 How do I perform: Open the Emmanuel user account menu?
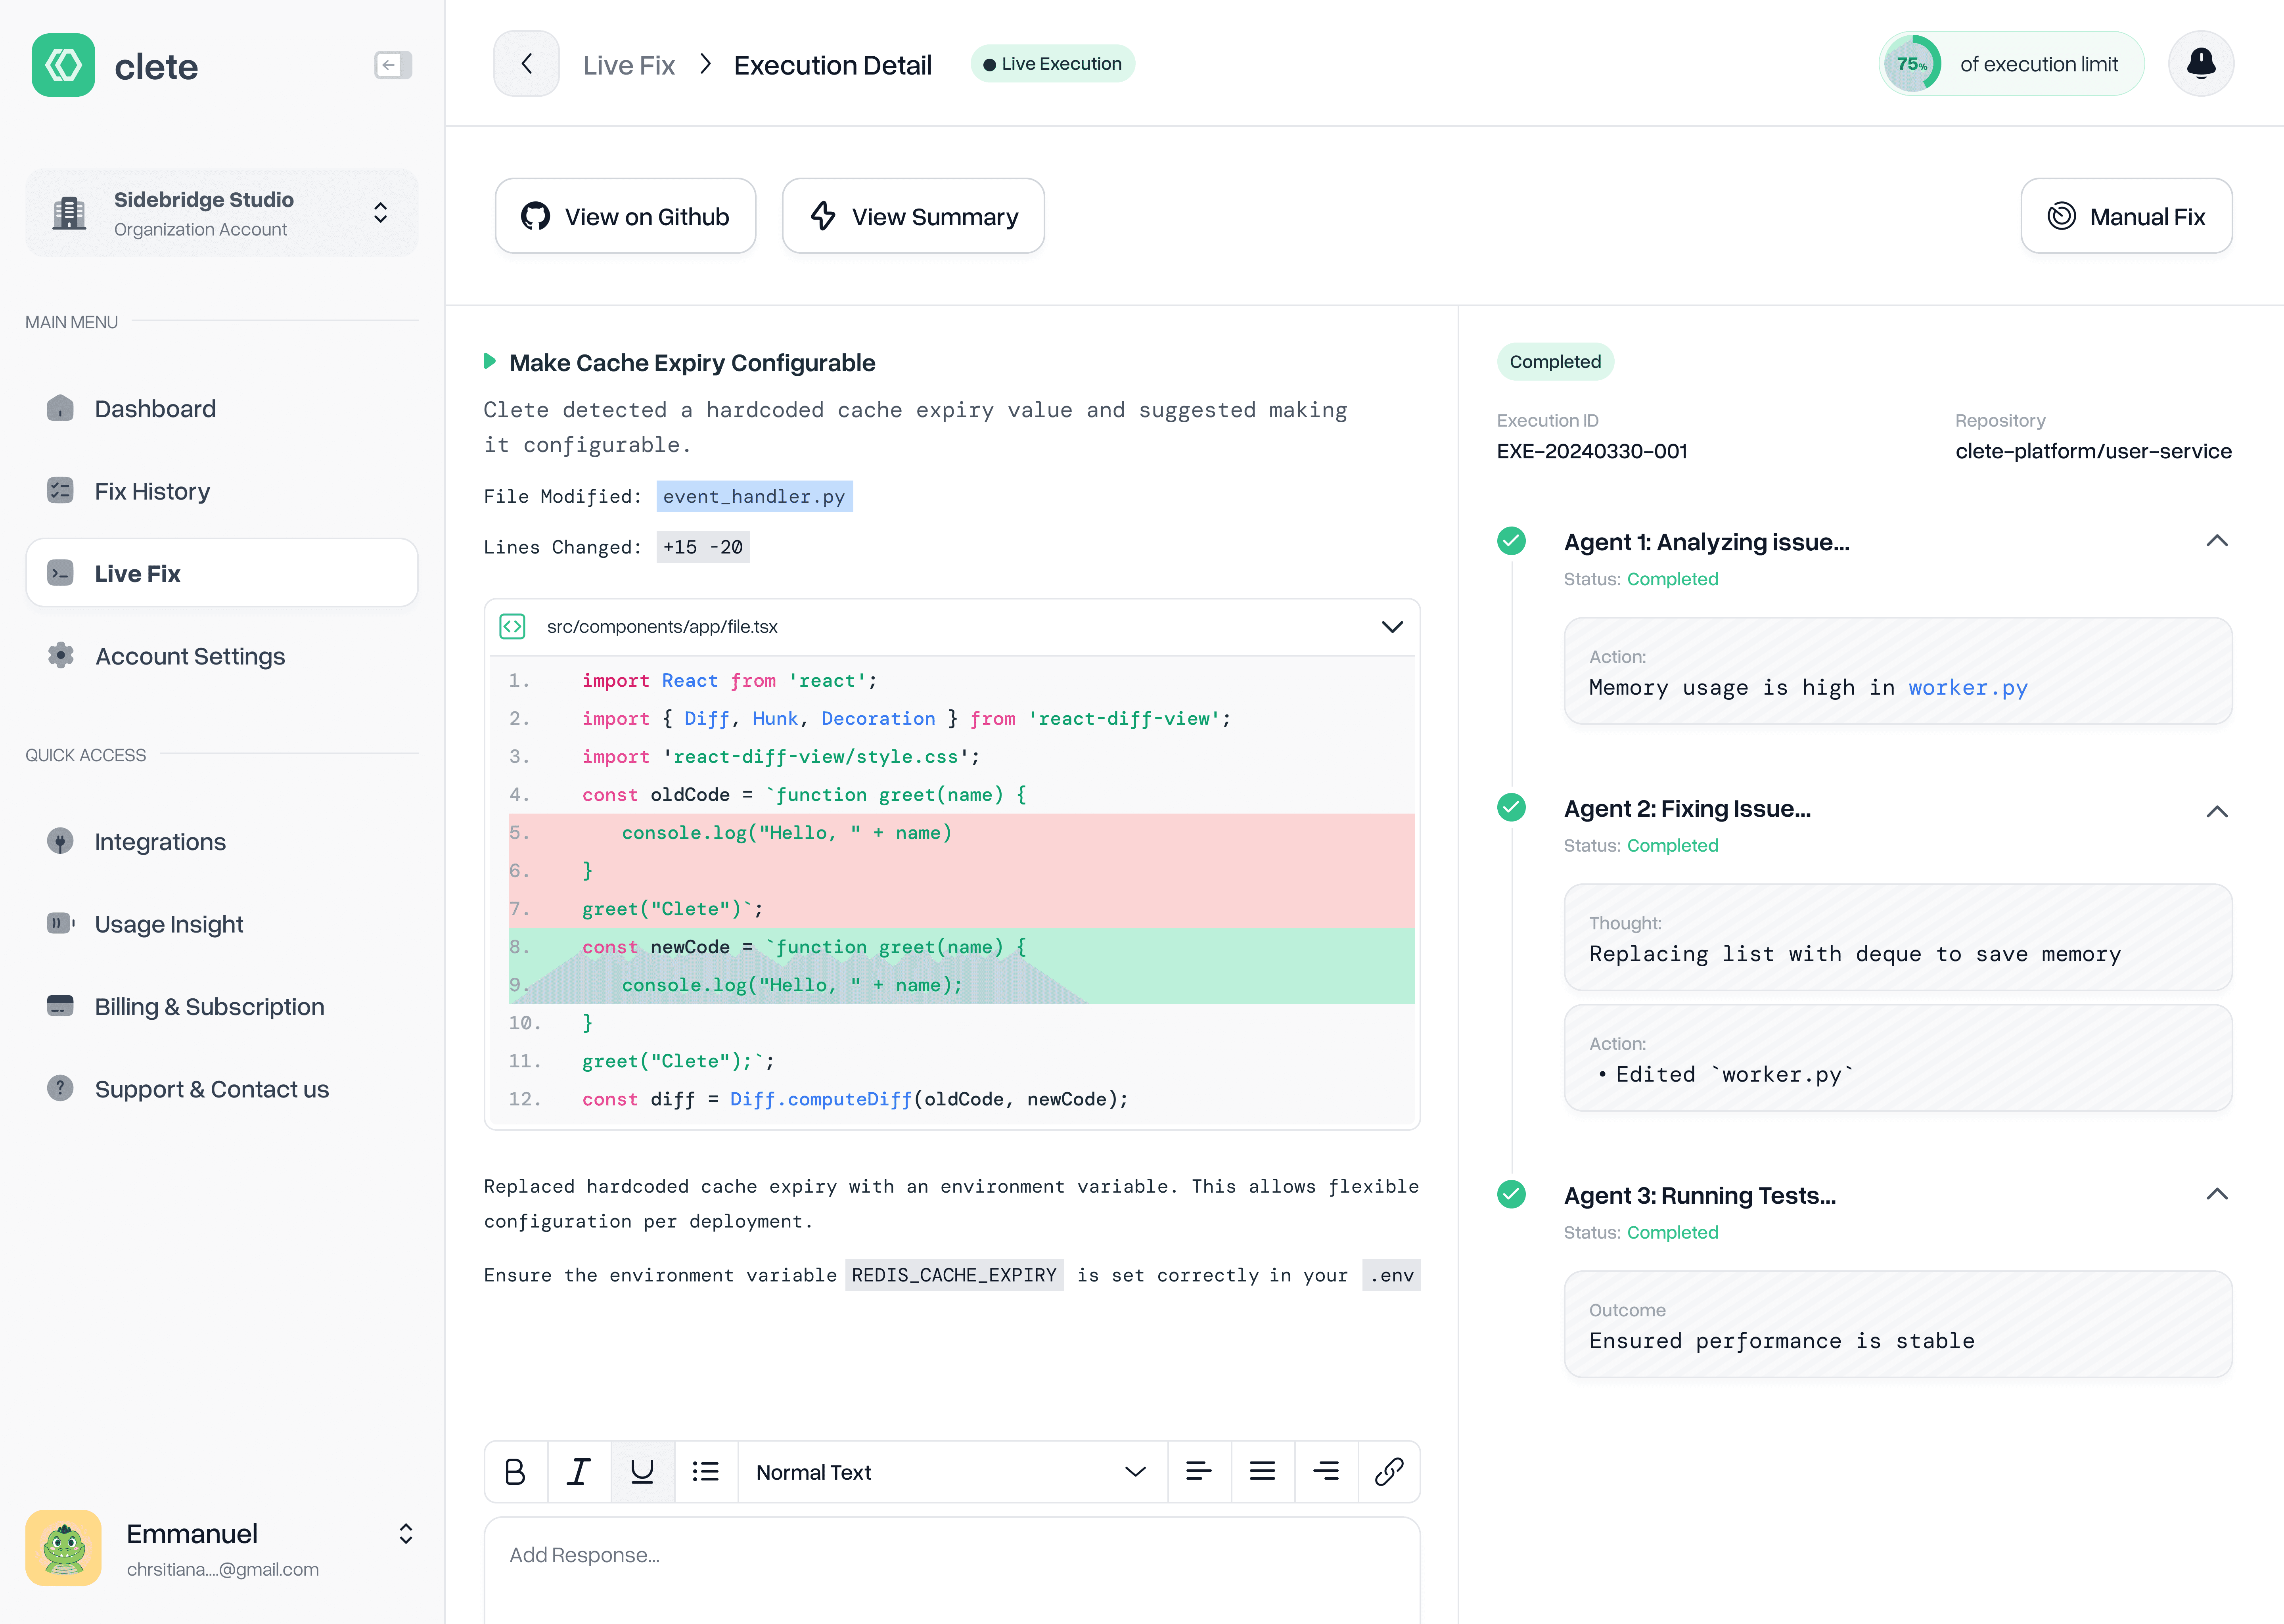coord(406,1534)
